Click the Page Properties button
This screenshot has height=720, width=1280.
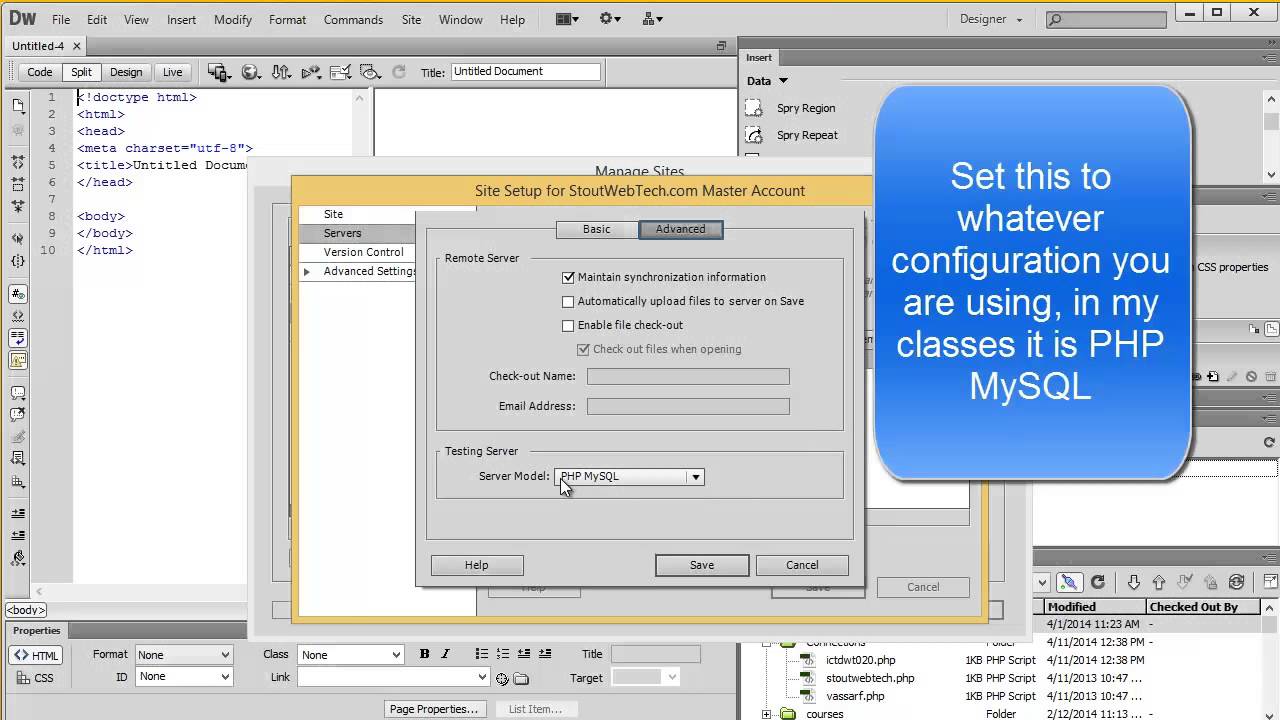pyautogui.click(x=434, y=709)
